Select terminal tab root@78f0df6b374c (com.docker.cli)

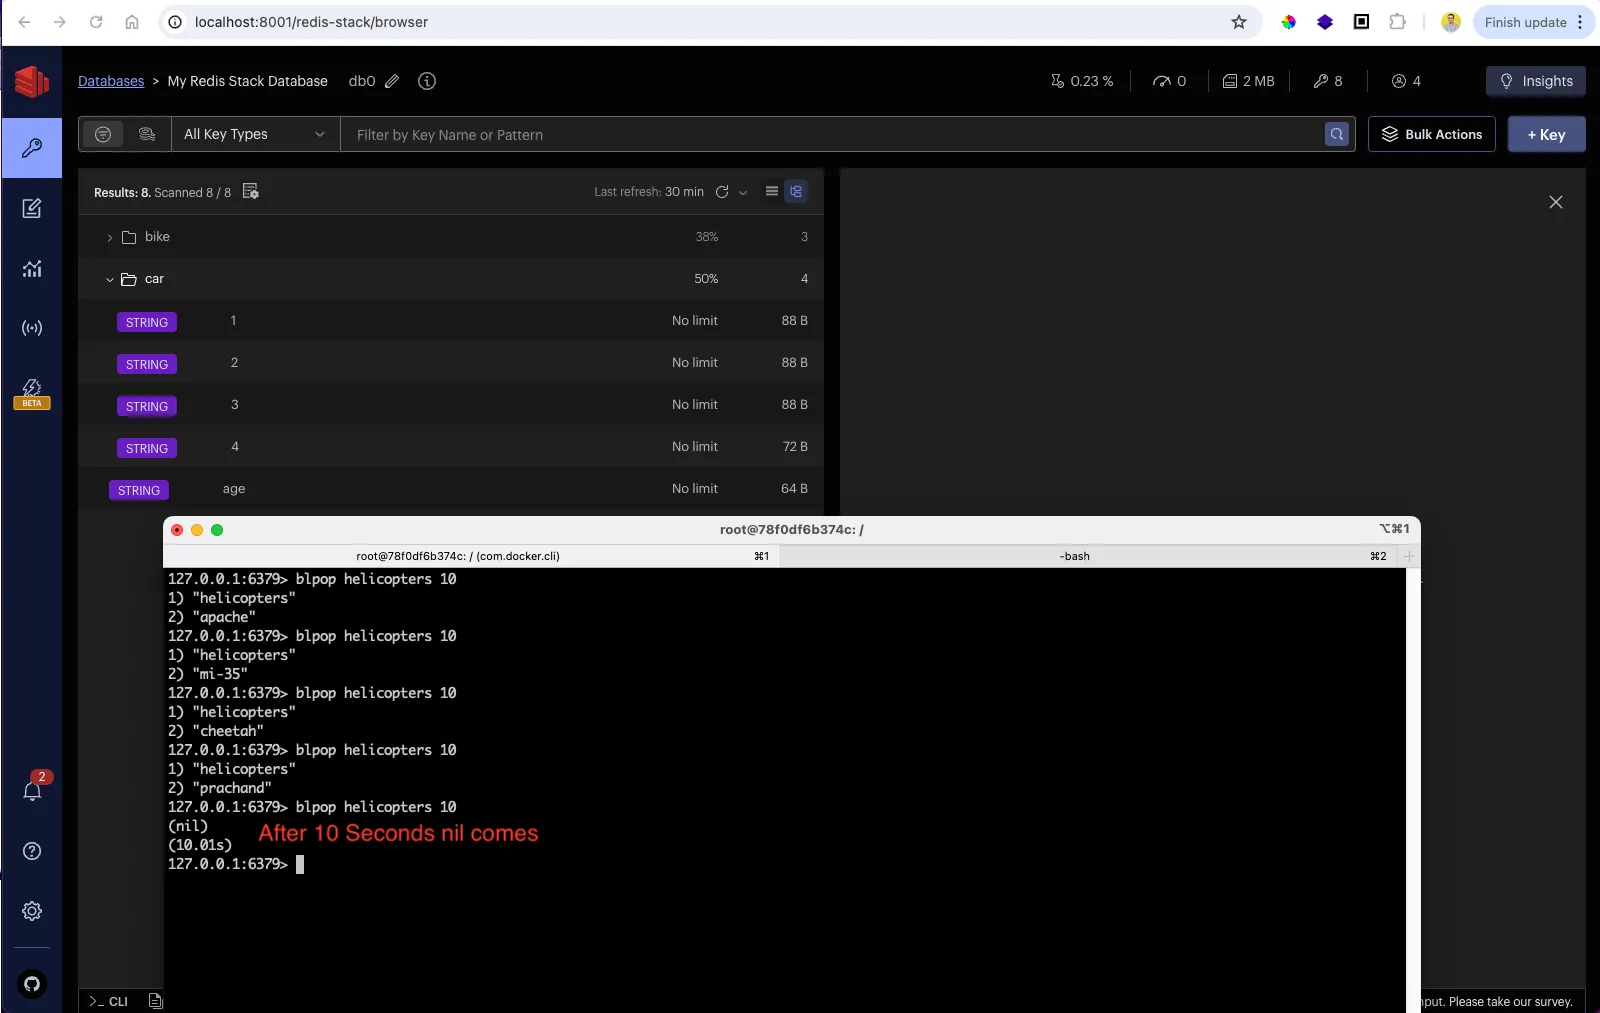tap(471, 556)
